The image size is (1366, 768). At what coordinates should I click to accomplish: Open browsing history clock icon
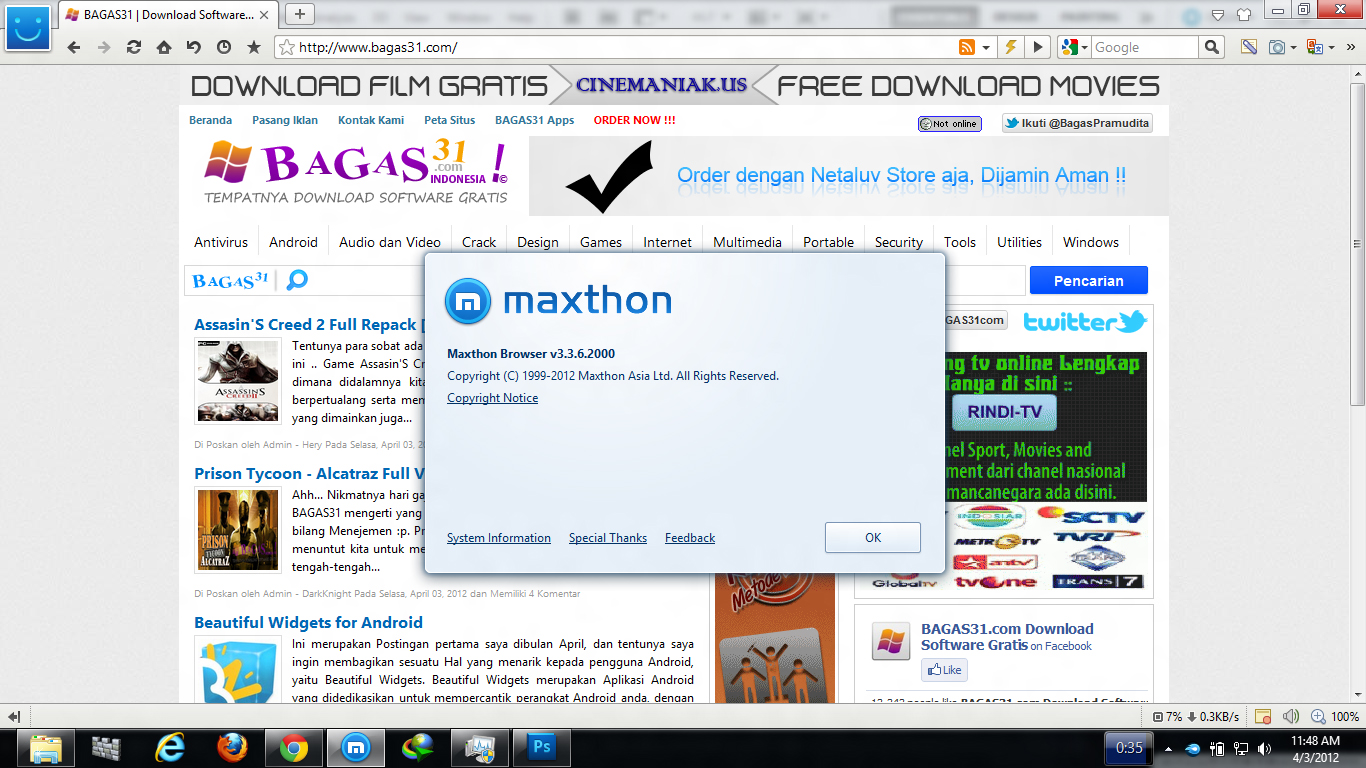[x=223, y=47]
